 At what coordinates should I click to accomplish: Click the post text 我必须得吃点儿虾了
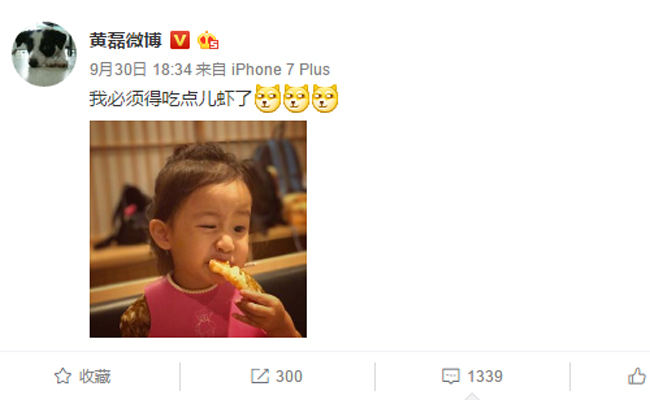point(171,99)
